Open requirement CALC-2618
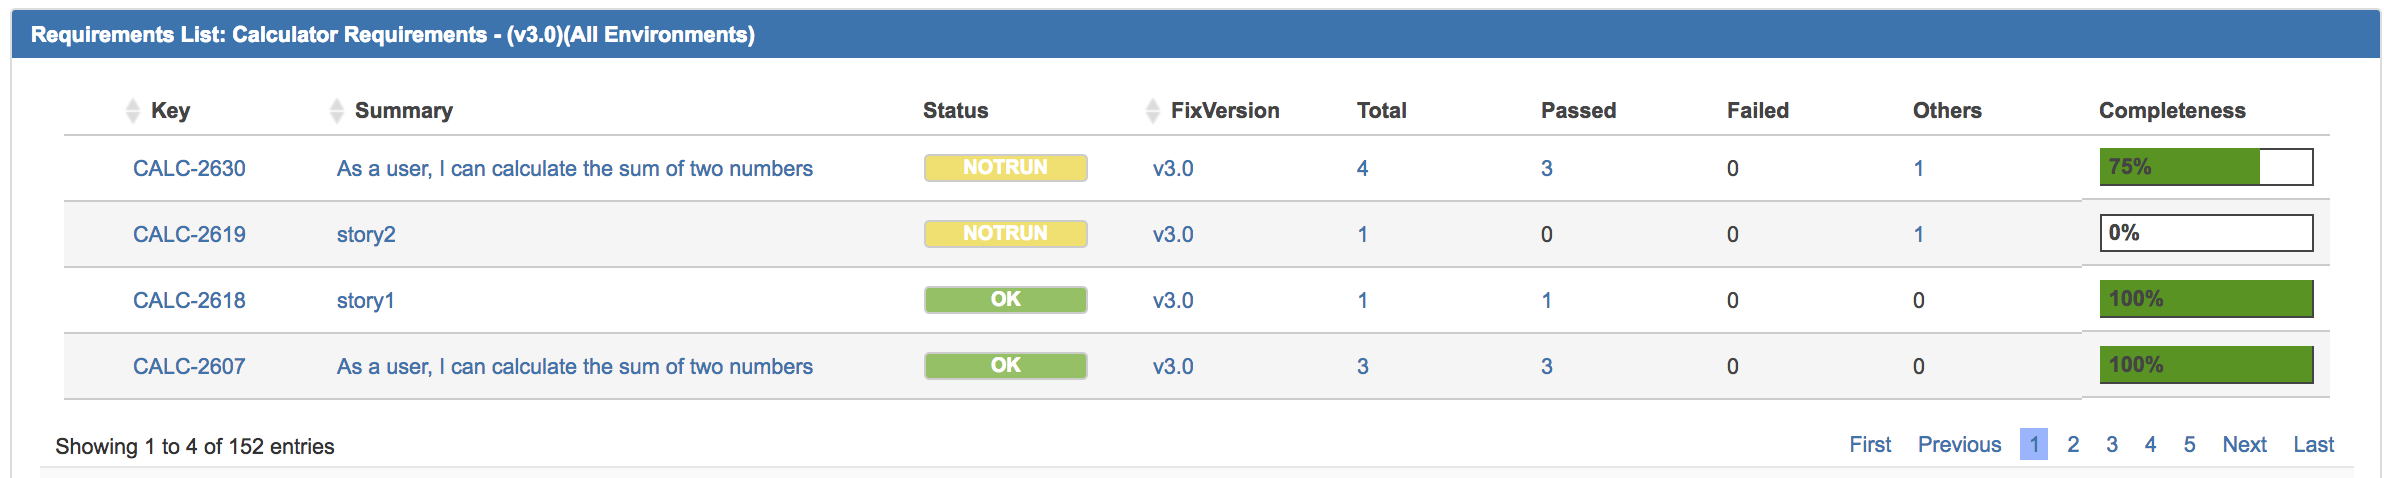Viewport: 2384px width, 478px height. tap(189, 300)
